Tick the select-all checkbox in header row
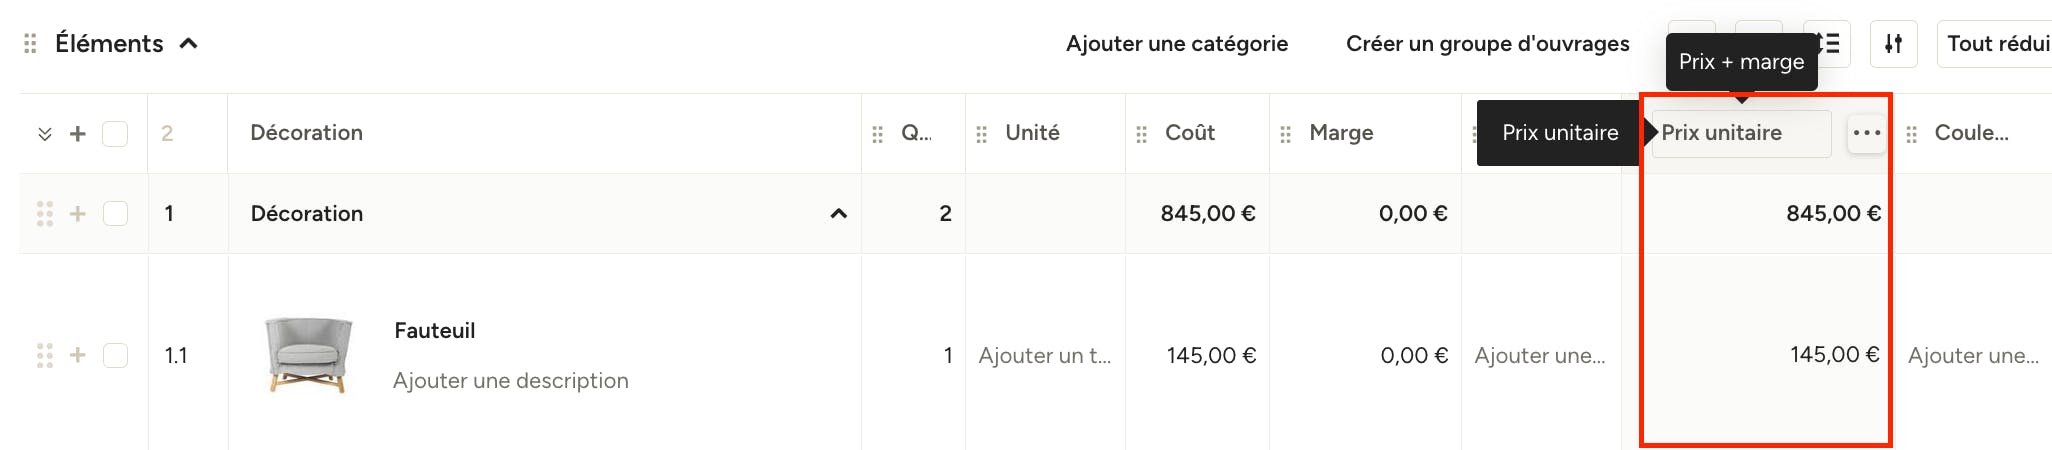The height and width of the screenshot is (450, 2052). coord(115,134)
